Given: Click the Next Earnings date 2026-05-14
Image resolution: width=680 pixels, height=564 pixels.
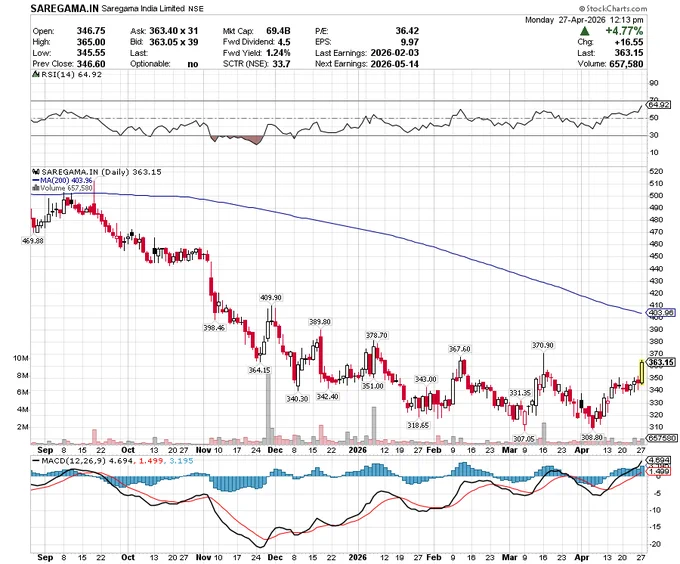Looking at the screenshot, I should point(395,64).
